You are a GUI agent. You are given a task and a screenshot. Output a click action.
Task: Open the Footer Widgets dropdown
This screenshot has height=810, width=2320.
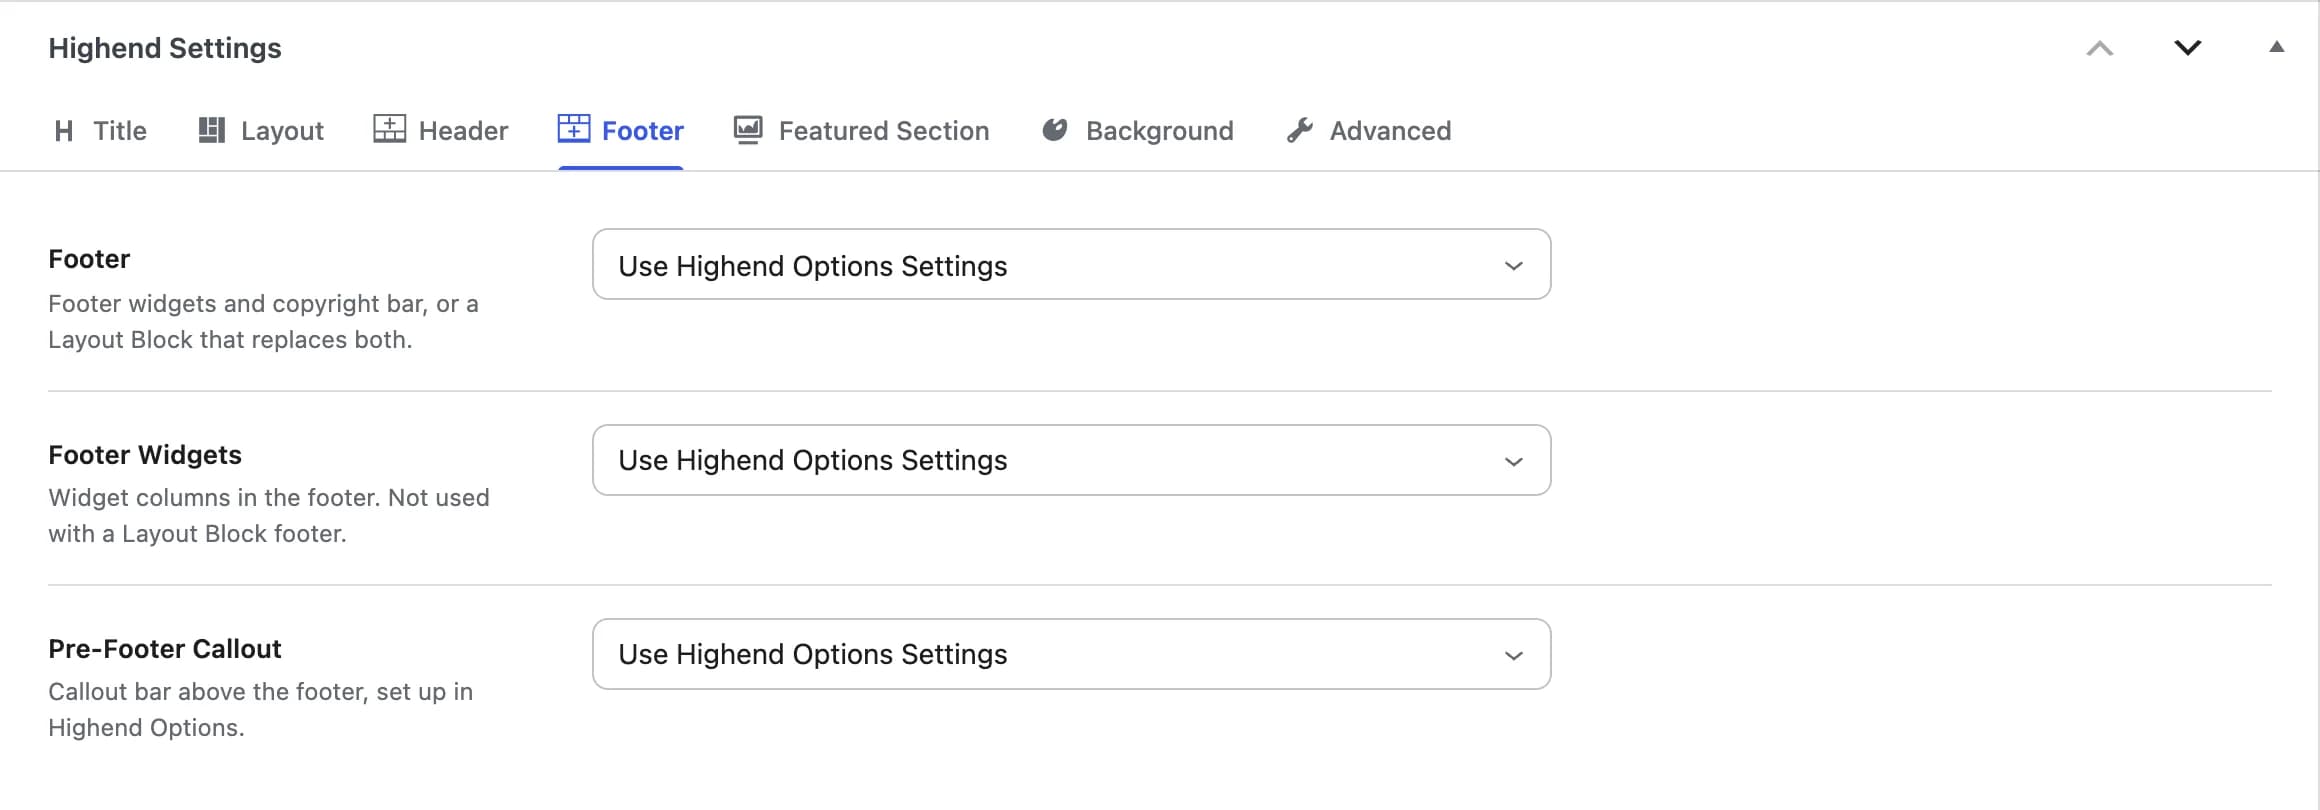pos(1071,460)
